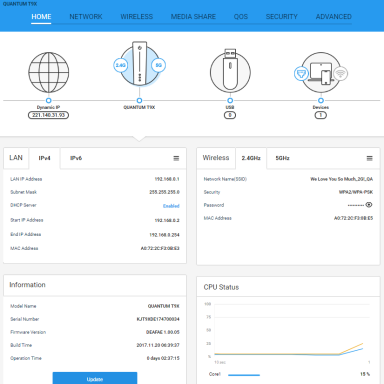This screenshot has width=384, height=384.
Task: Open the USB drive icon
Action: (x=230, y=72)
